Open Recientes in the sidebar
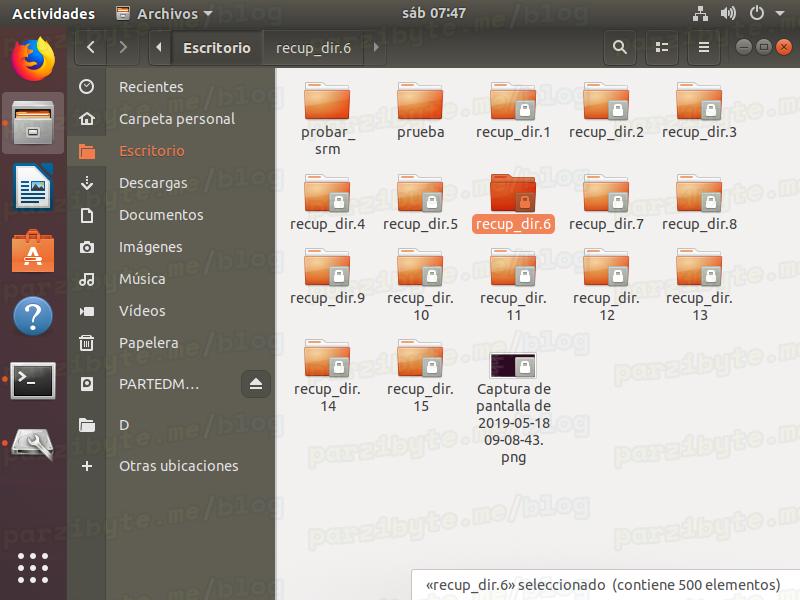 pyautogui.click(x=171, y=87)
